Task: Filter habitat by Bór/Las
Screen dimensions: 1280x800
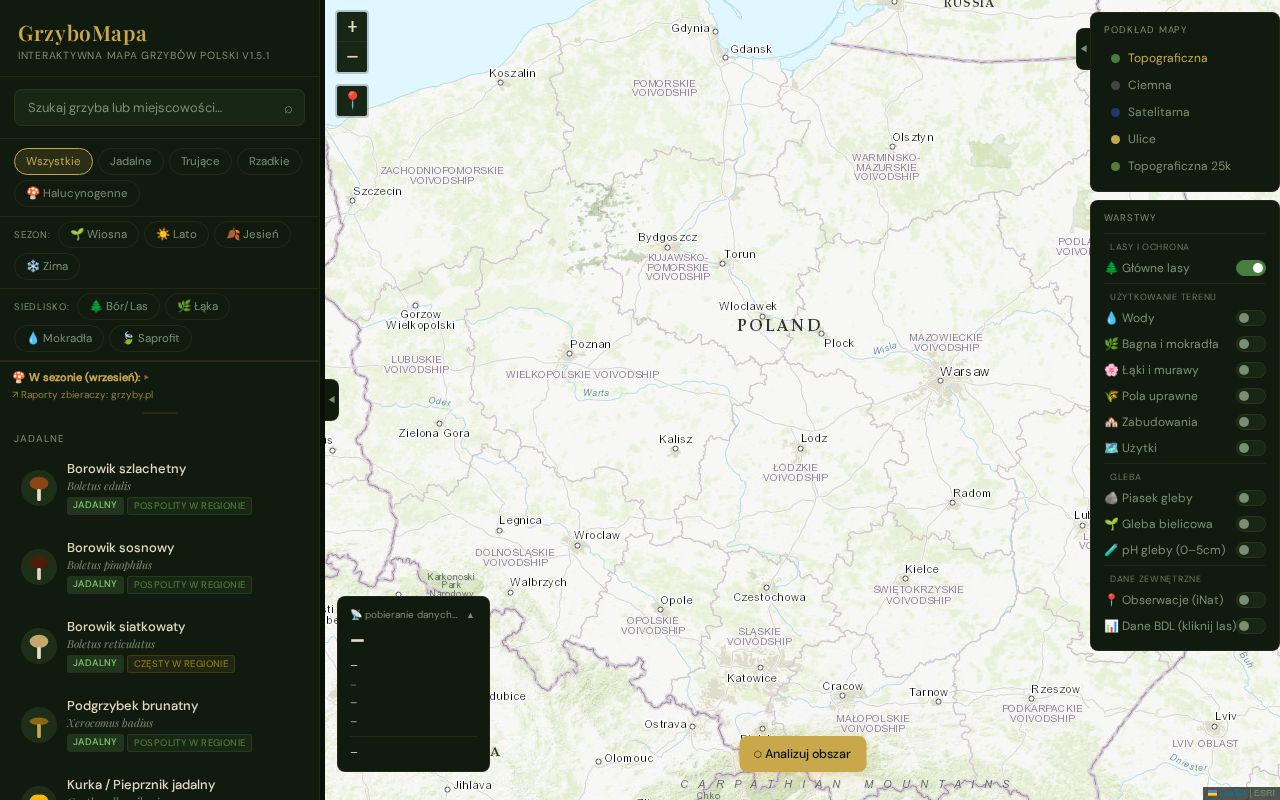Action: 118,306
